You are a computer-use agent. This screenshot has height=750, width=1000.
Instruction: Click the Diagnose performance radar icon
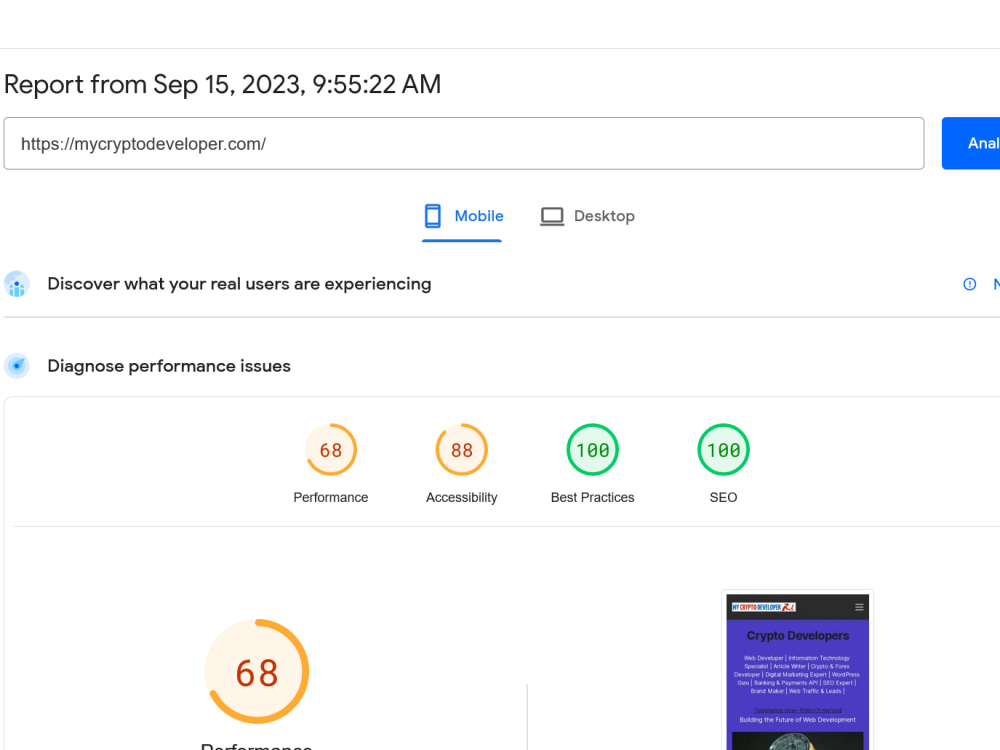(x=17, y=366)
